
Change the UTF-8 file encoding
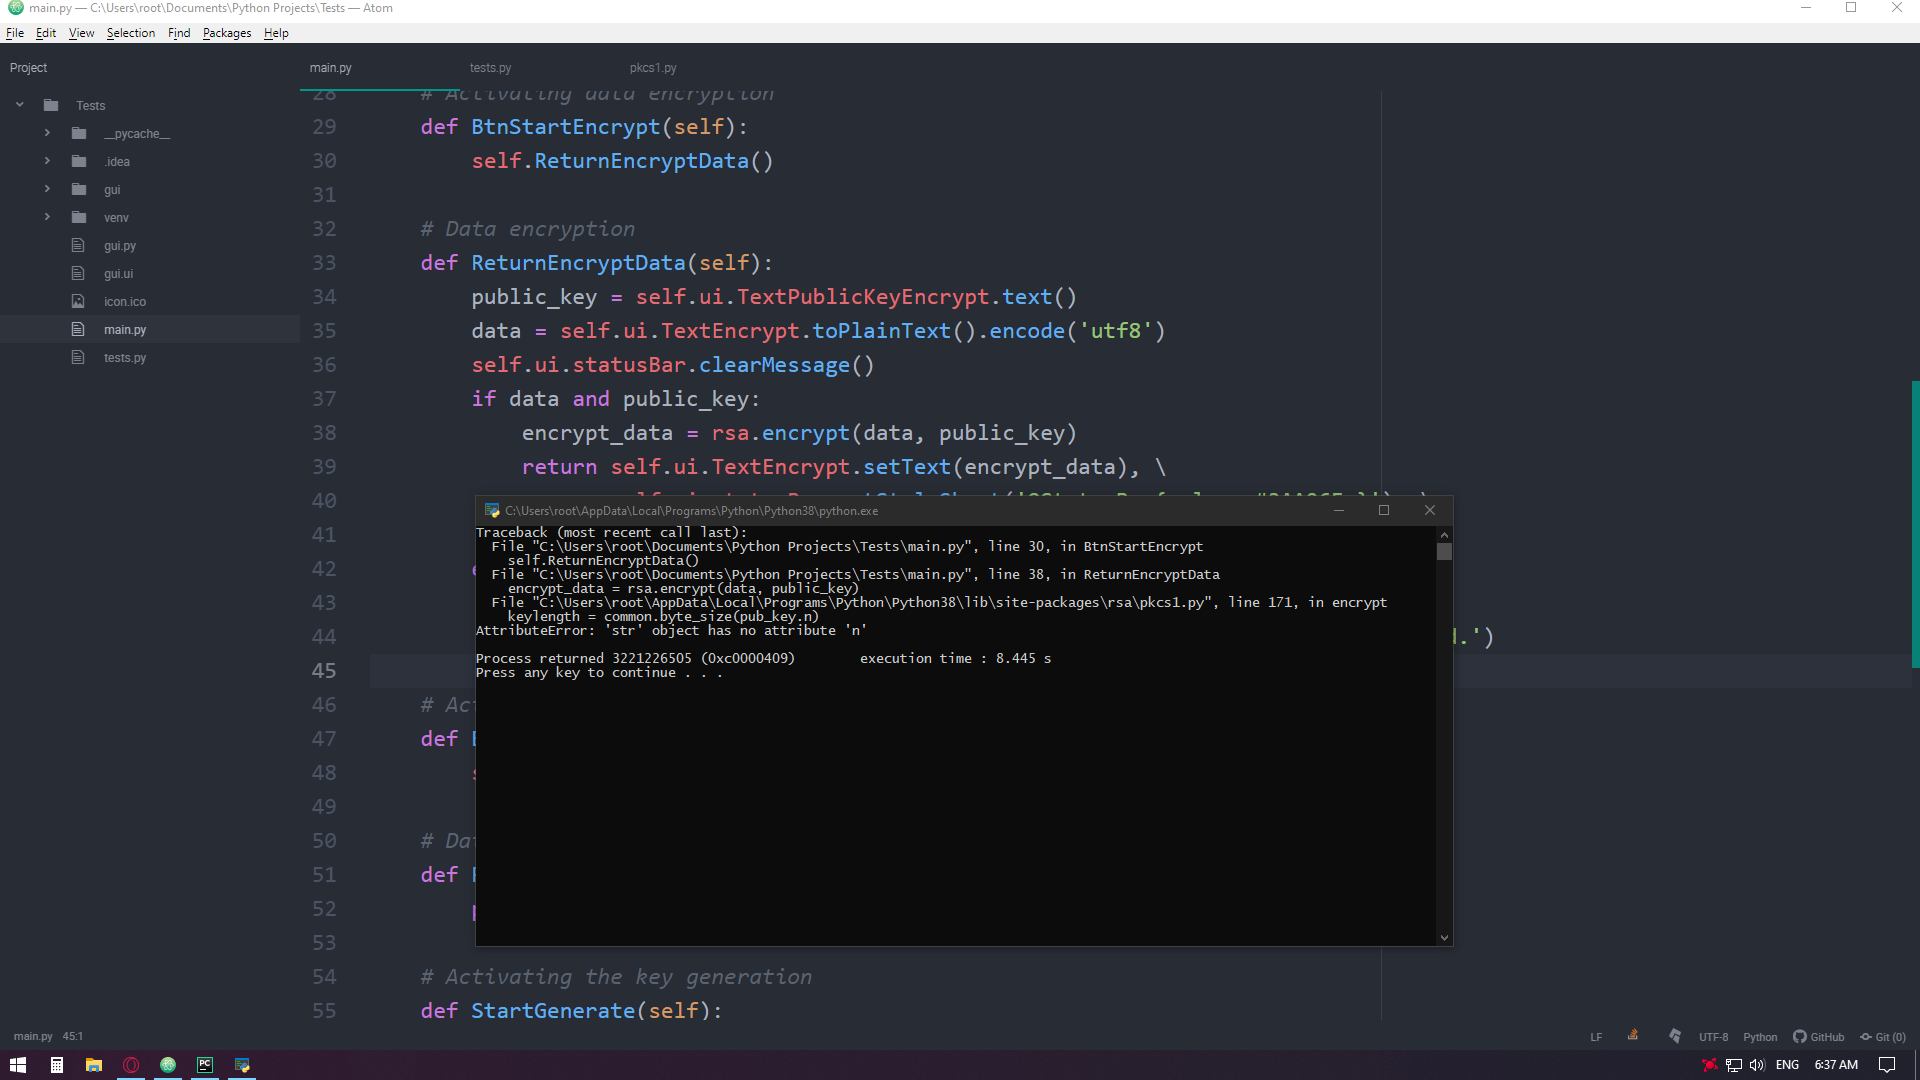click(1713, 1037)
